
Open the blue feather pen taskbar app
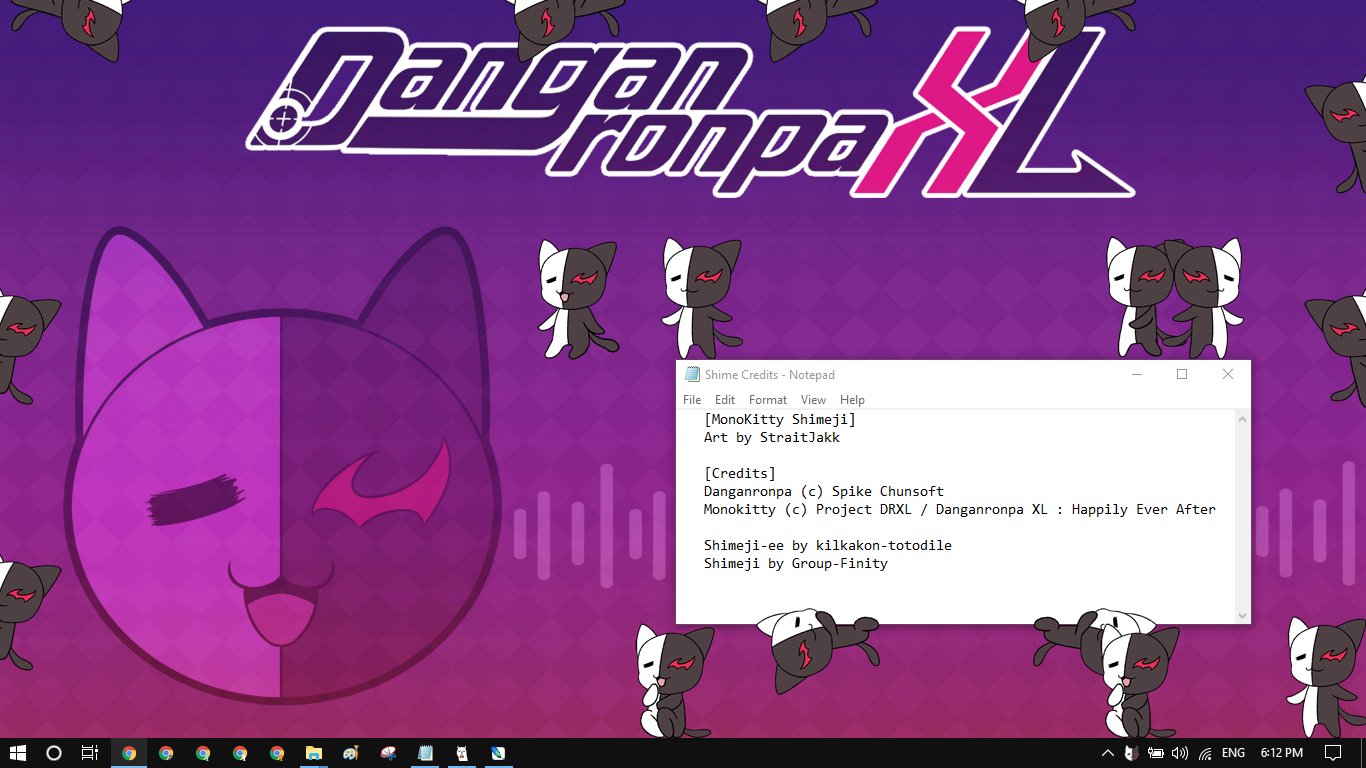click(x=498, y=753)
